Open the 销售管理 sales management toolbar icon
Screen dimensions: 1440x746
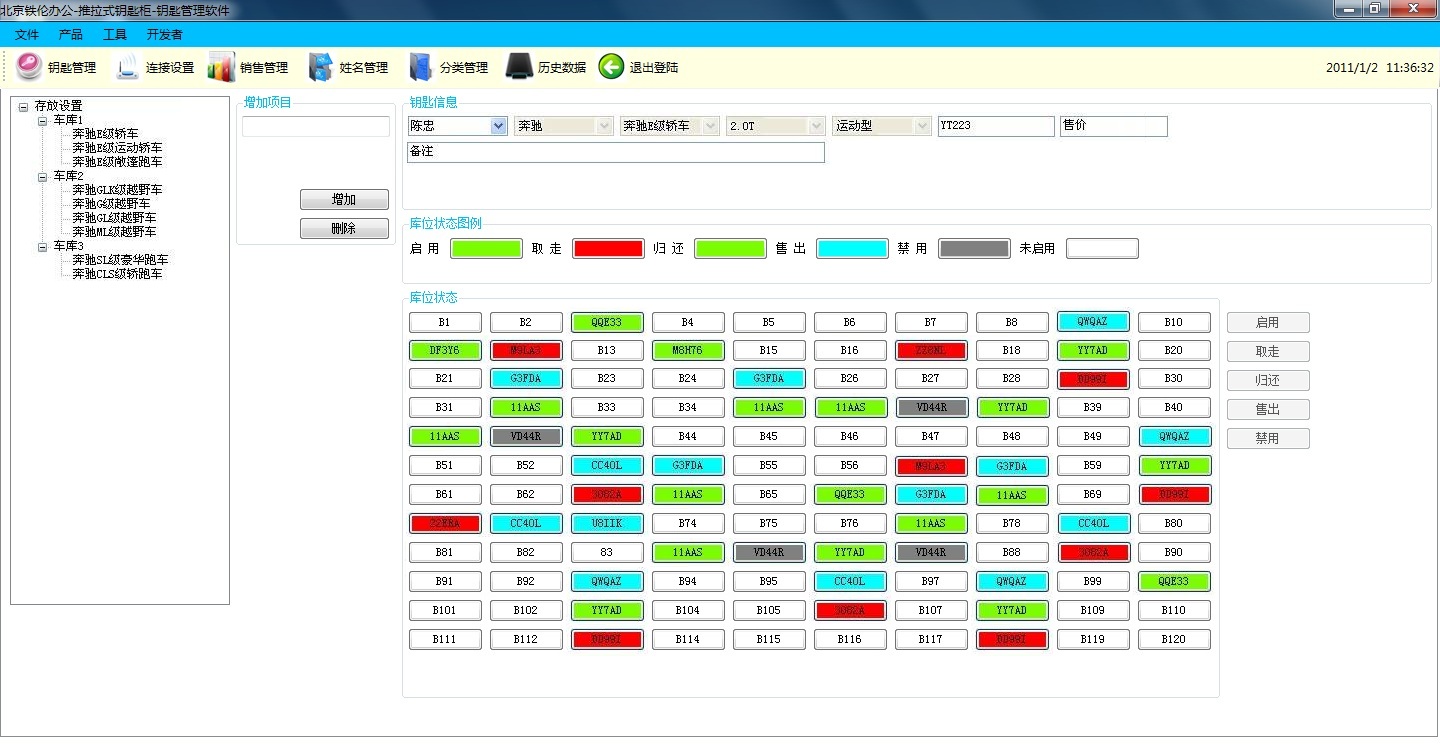coord(221,67)
